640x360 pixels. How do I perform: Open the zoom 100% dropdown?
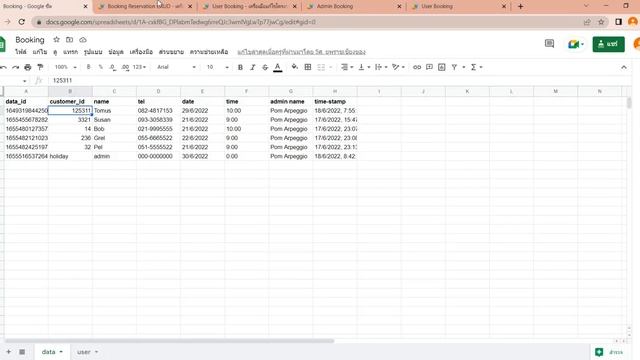[65, 67]
